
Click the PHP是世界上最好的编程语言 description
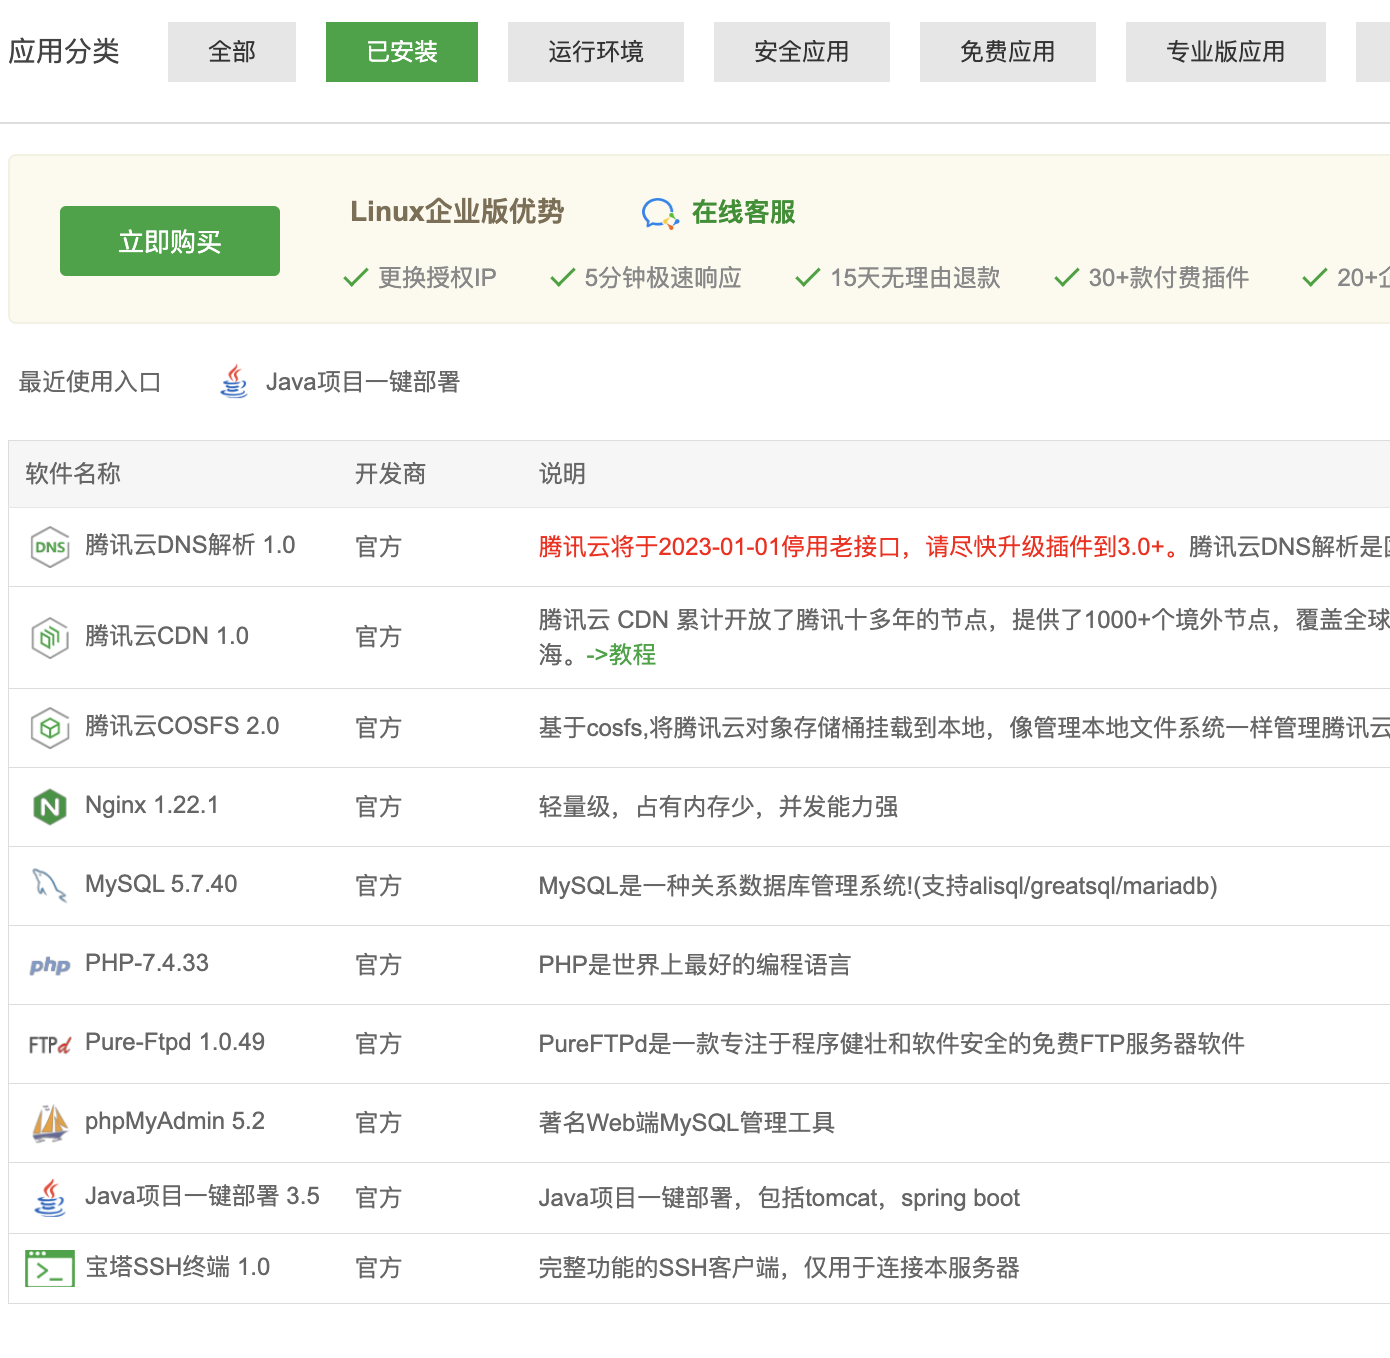click(695, 965)
